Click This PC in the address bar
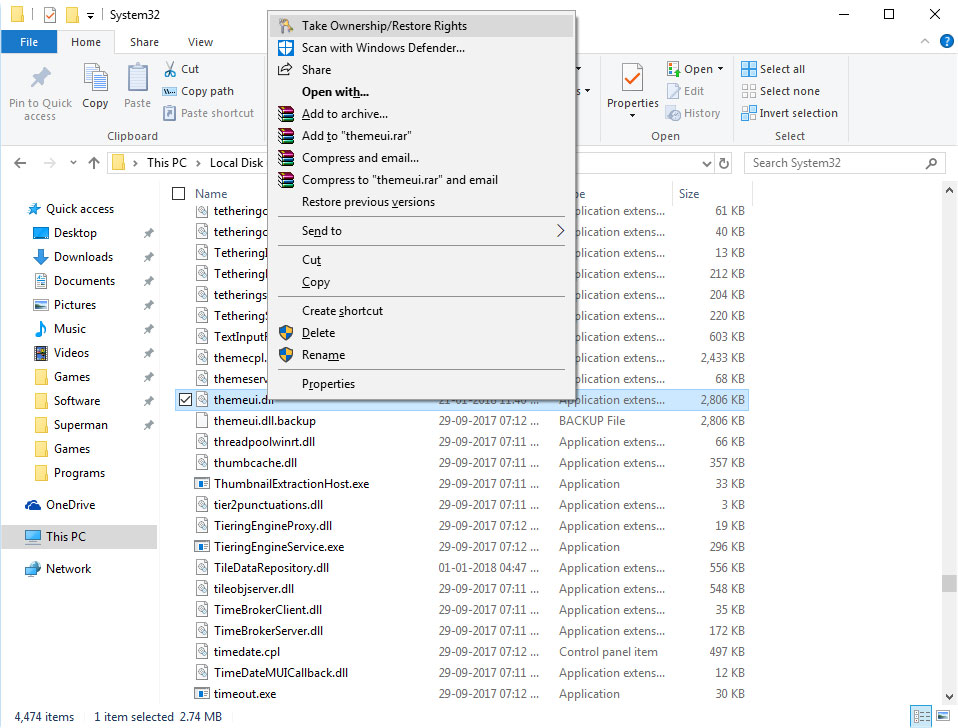This screenshot has width=958, height=728. coord(166,163)
